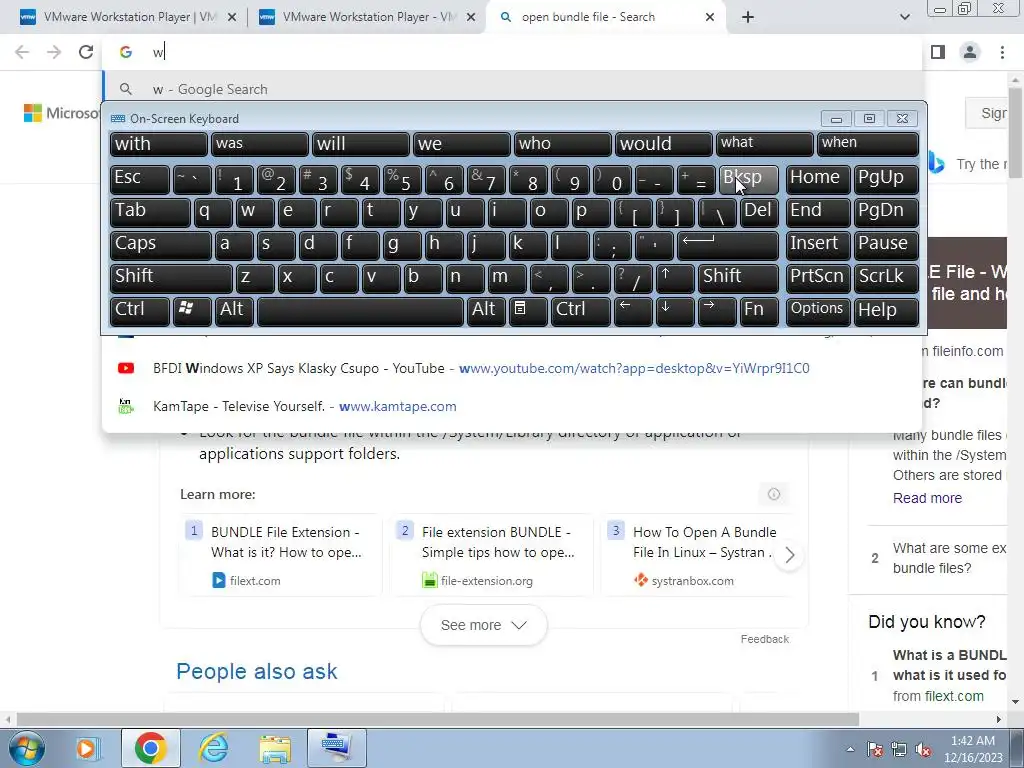1024x768 pixels.
Task: Switch to the second VMware Workstation Player tab
Action: click(x=367, y=17)
